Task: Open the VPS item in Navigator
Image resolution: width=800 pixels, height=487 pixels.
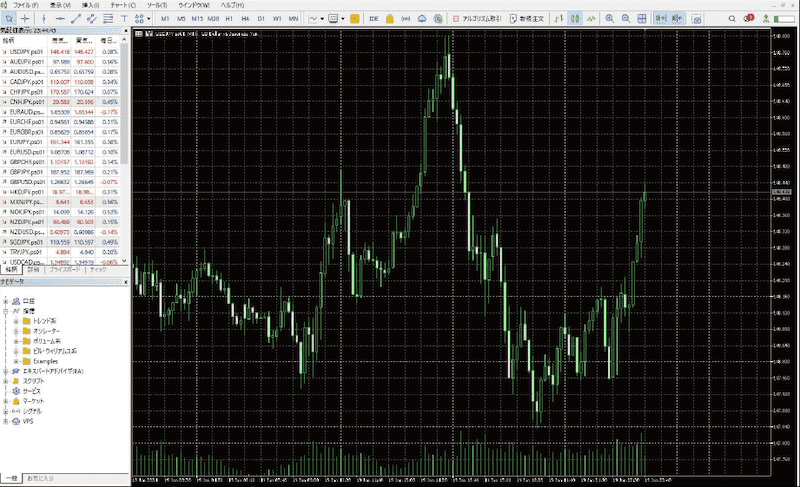Action: 29,420
